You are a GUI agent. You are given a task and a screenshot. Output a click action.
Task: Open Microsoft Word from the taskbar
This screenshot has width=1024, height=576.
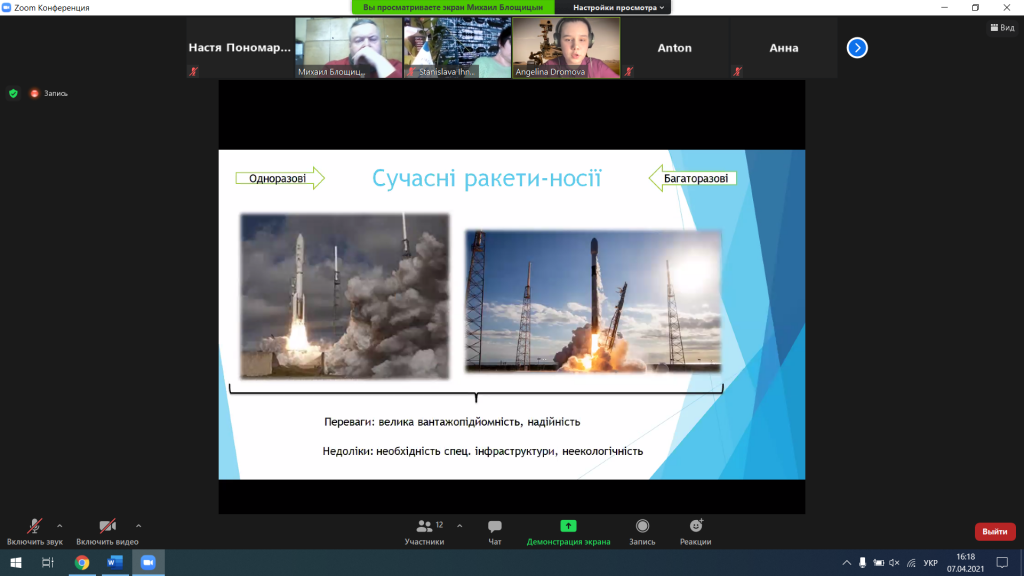point(115,562)
